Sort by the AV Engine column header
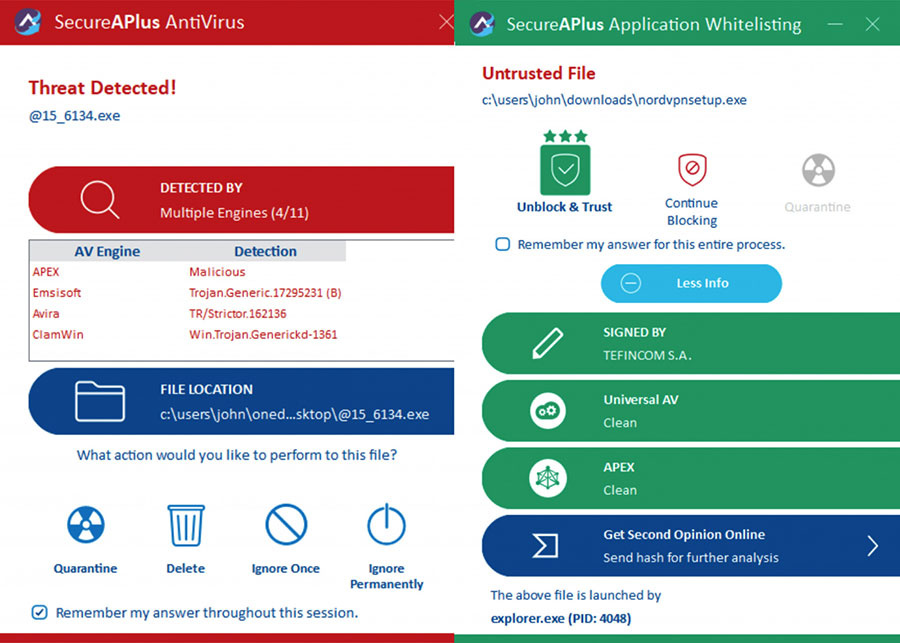 click(x=107, y=251)
